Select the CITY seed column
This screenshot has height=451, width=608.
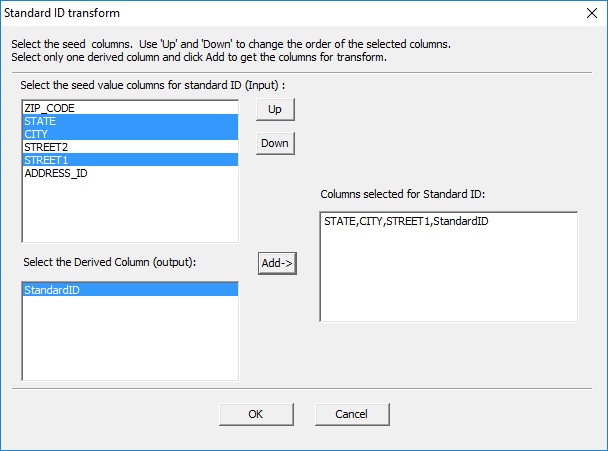click(130, 134)
